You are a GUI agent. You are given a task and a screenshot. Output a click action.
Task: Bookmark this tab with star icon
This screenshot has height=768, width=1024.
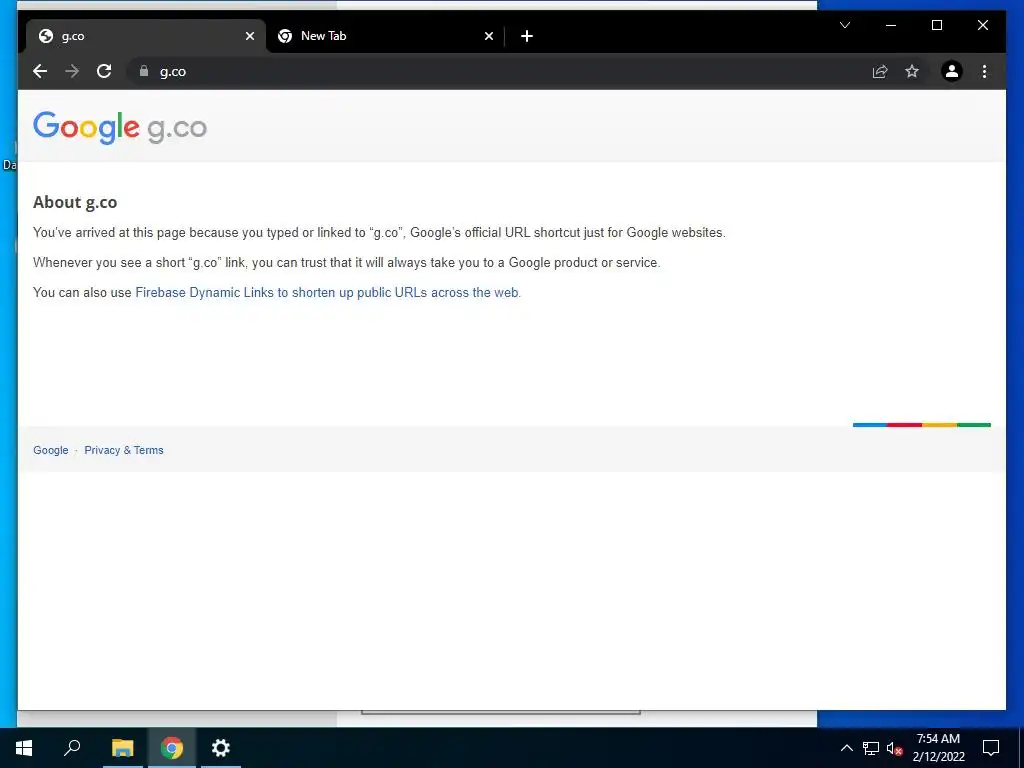(912, 71)
